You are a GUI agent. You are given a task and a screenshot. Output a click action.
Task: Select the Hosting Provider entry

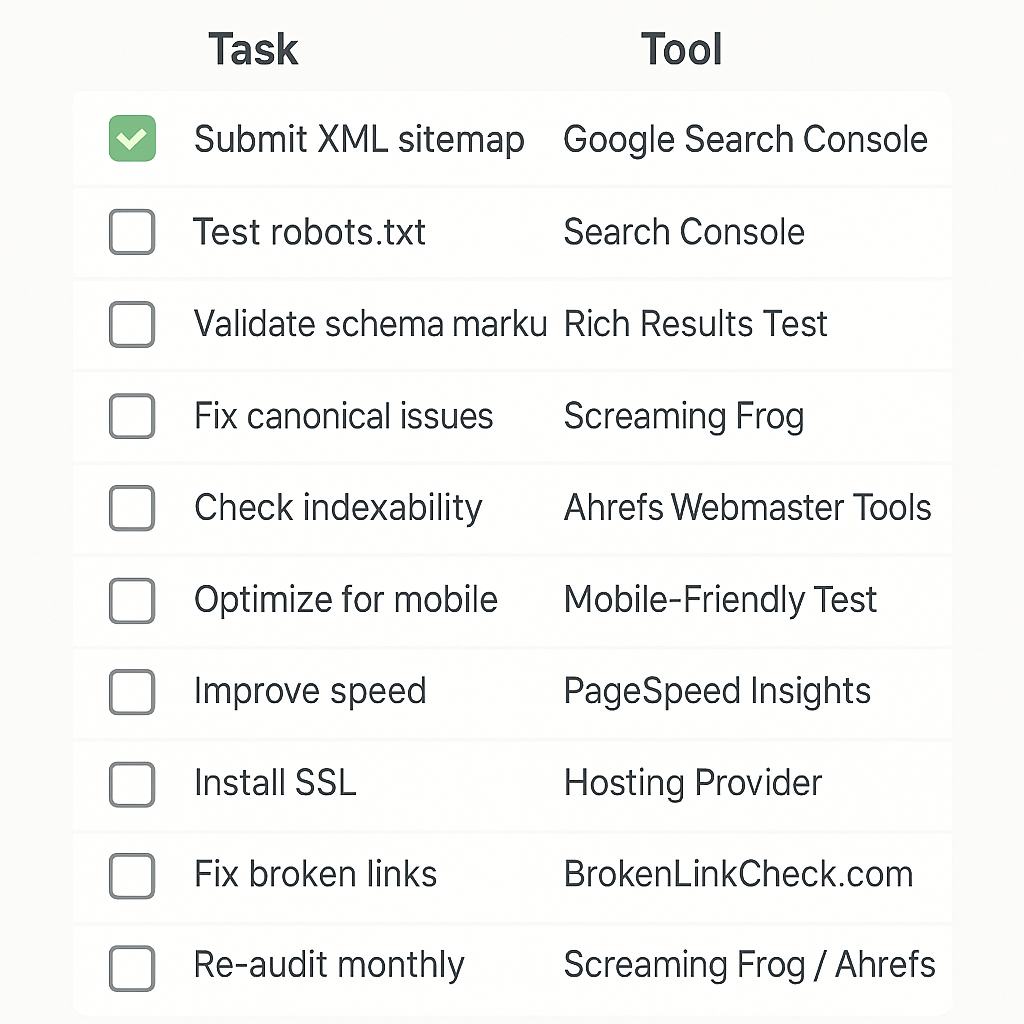pyautogui.click(x=693, y=783)
